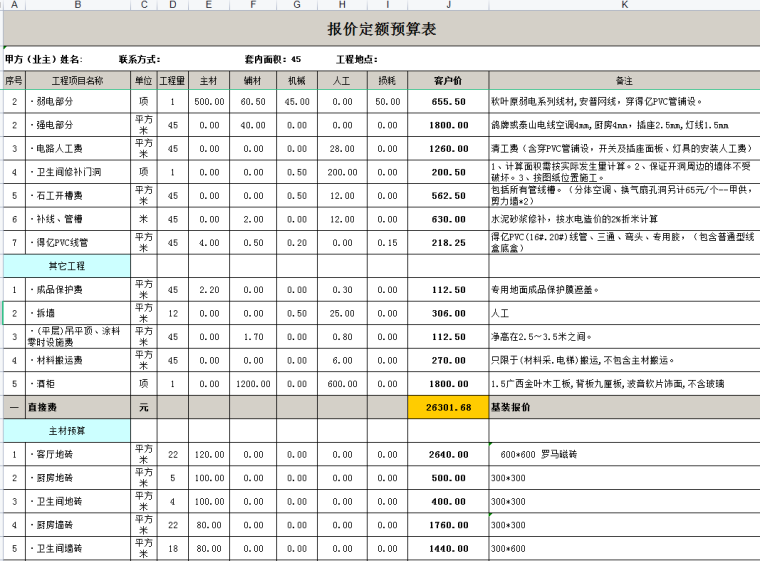Click the 120.00 main material cell
Image resolution: width=760 pixels, height=561 pixels.
[209, 454]
